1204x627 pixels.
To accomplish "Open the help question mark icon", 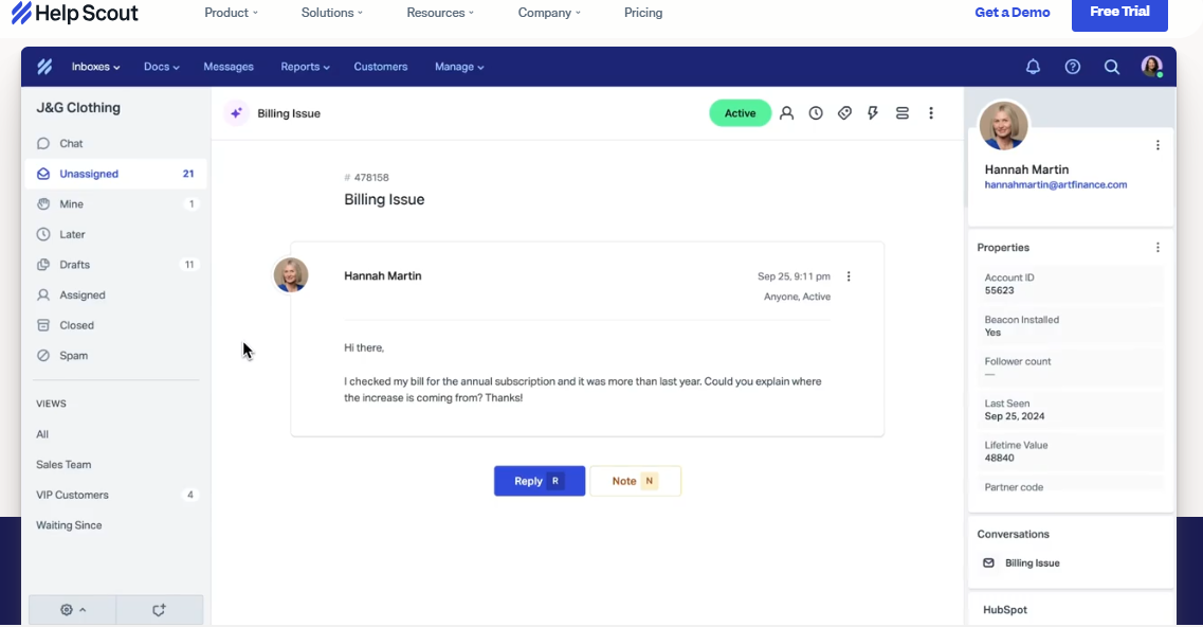I will 1072,67.
